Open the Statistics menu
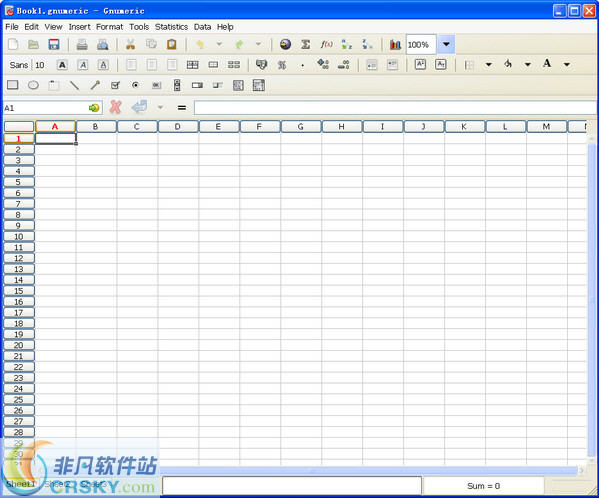The width and height of the screenshot is (599, 498). (x=172, y=27)
